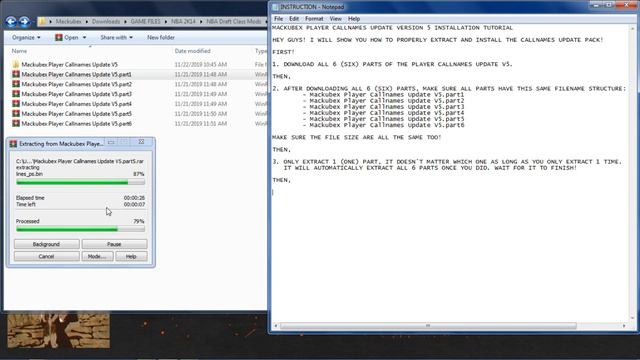The width and height of the screenshot is (640, 360).
Task: Open the Share with dropdown
Action: click(x=116, y=38)
